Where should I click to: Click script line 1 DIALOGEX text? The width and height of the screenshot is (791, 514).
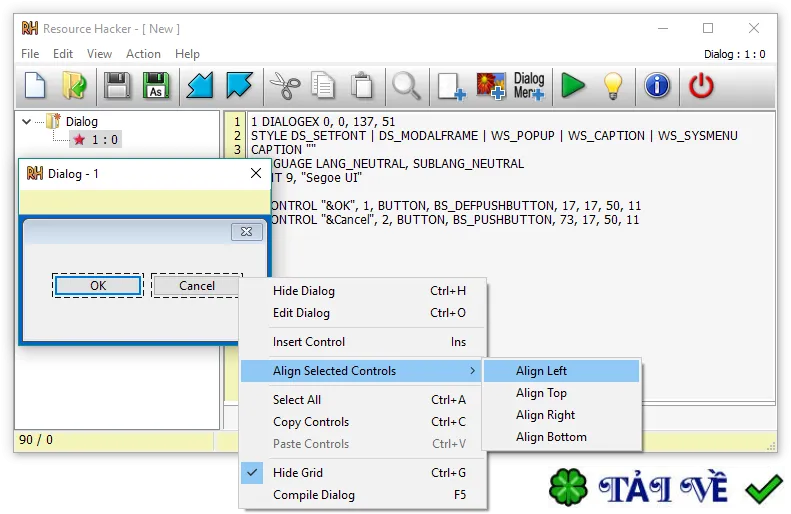coord(323,122)
